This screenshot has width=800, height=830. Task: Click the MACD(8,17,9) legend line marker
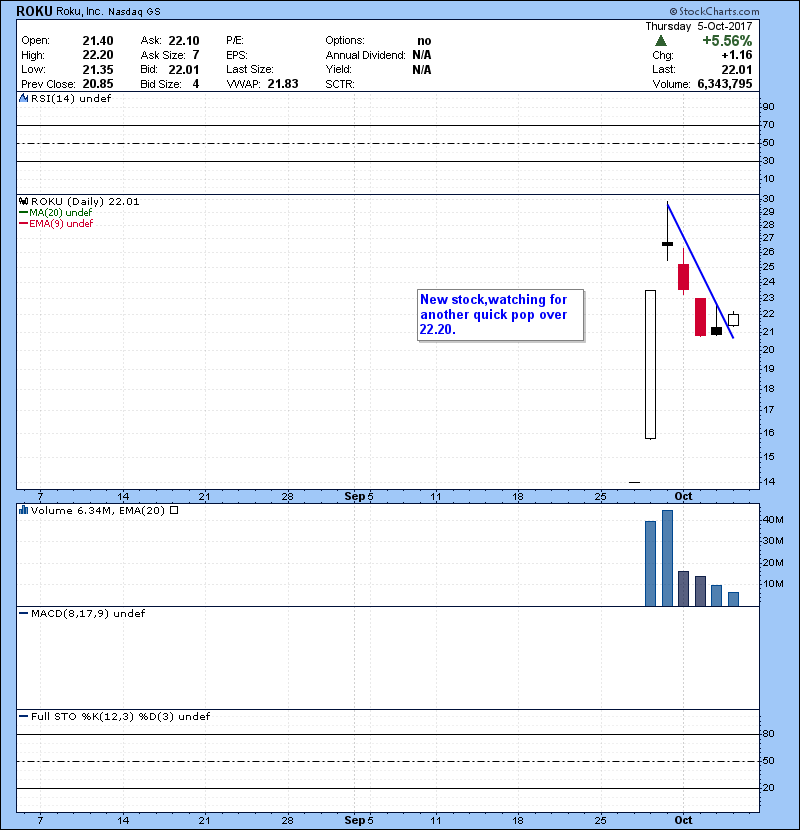click(23, 614)
